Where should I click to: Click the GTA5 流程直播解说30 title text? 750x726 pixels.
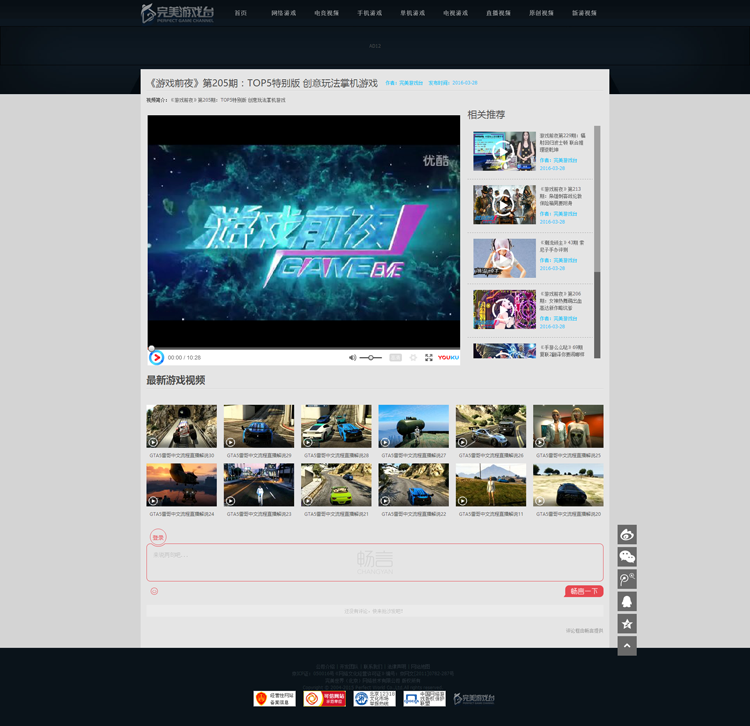(x=182, y=455)
